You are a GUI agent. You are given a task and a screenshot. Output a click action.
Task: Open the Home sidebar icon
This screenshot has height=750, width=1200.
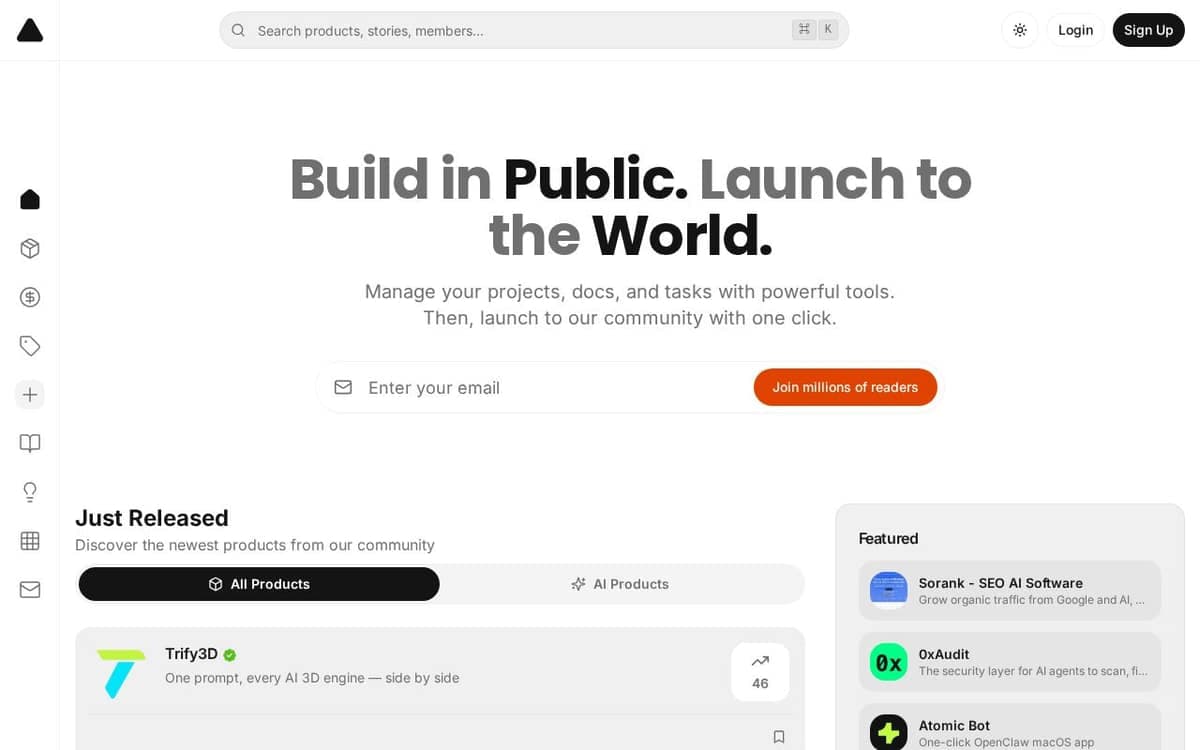(x=30, y=199)
